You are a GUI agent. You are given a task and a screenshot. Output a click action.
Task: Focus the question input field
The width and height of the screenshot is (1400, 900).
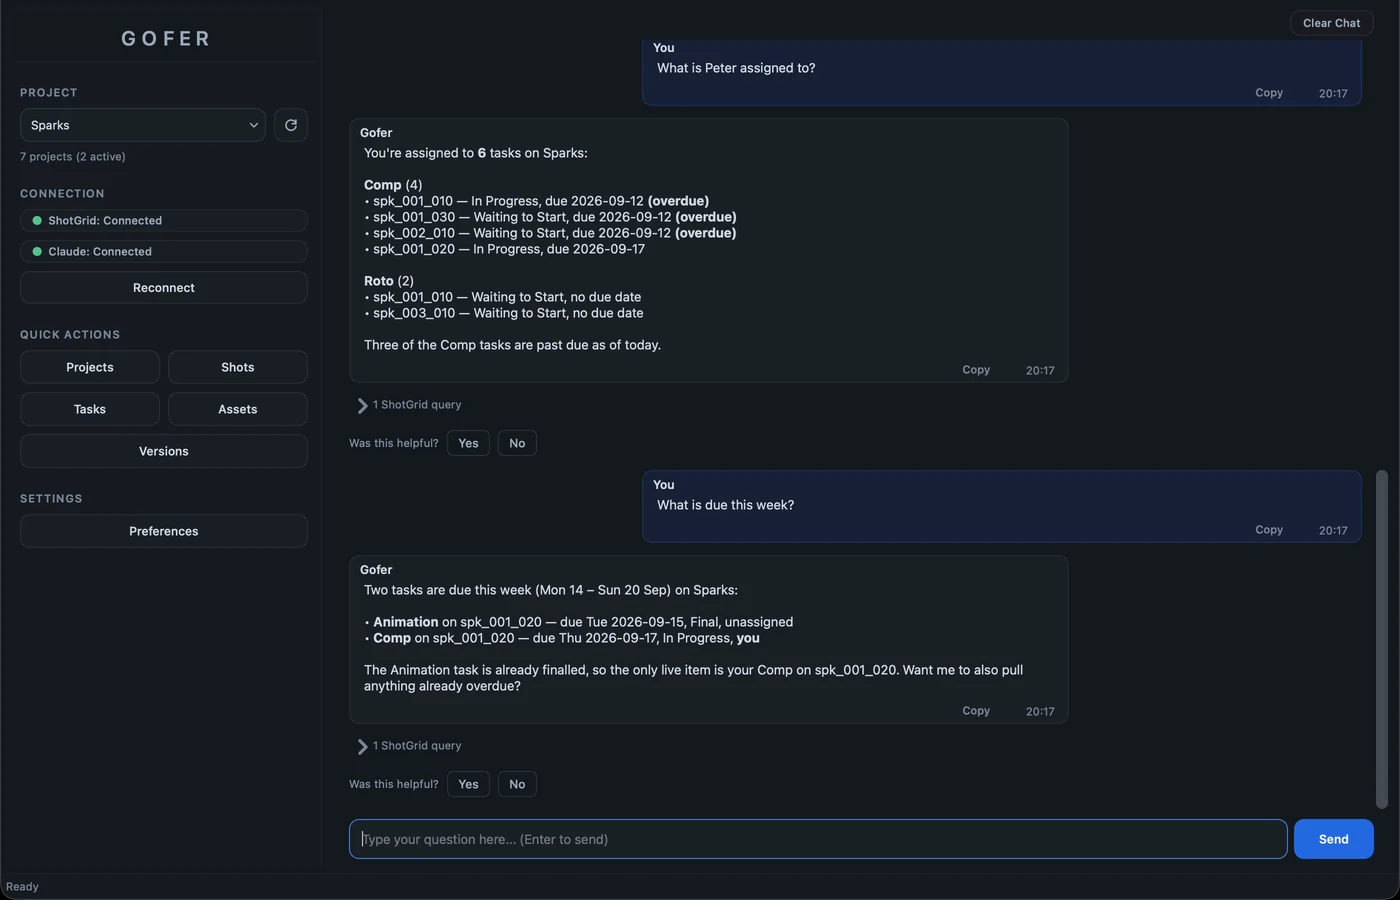818,839
